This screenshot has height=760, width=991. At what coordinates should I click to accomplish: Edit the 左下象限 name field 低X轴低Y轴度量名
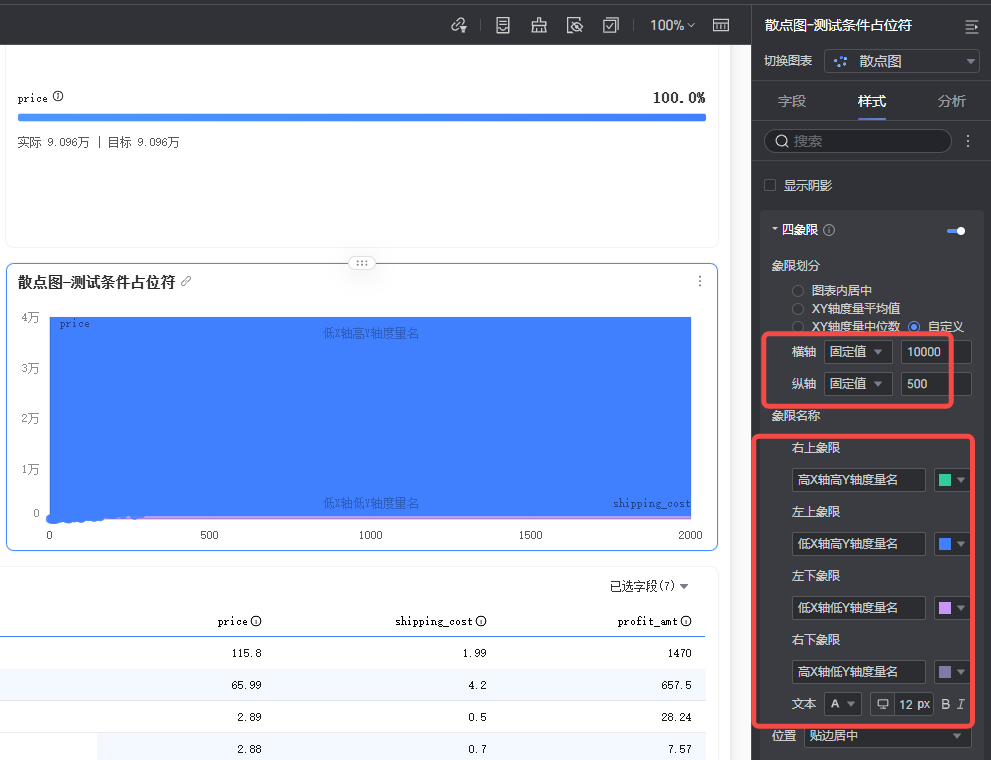(x=858, y=608)
